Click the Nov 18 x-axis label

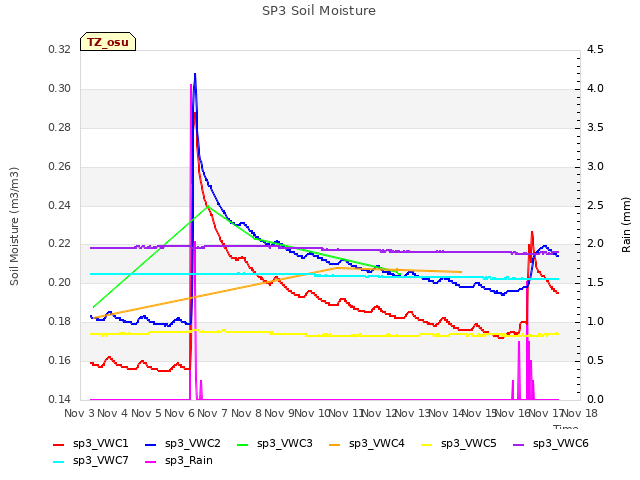coord(580,413)
